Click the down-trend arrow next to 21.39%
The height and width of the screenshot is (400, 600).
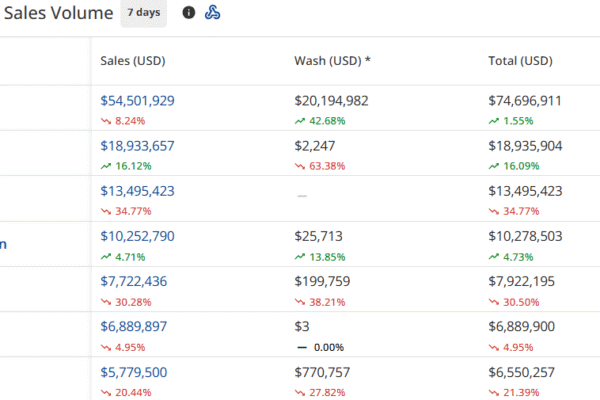pos(494,392)
